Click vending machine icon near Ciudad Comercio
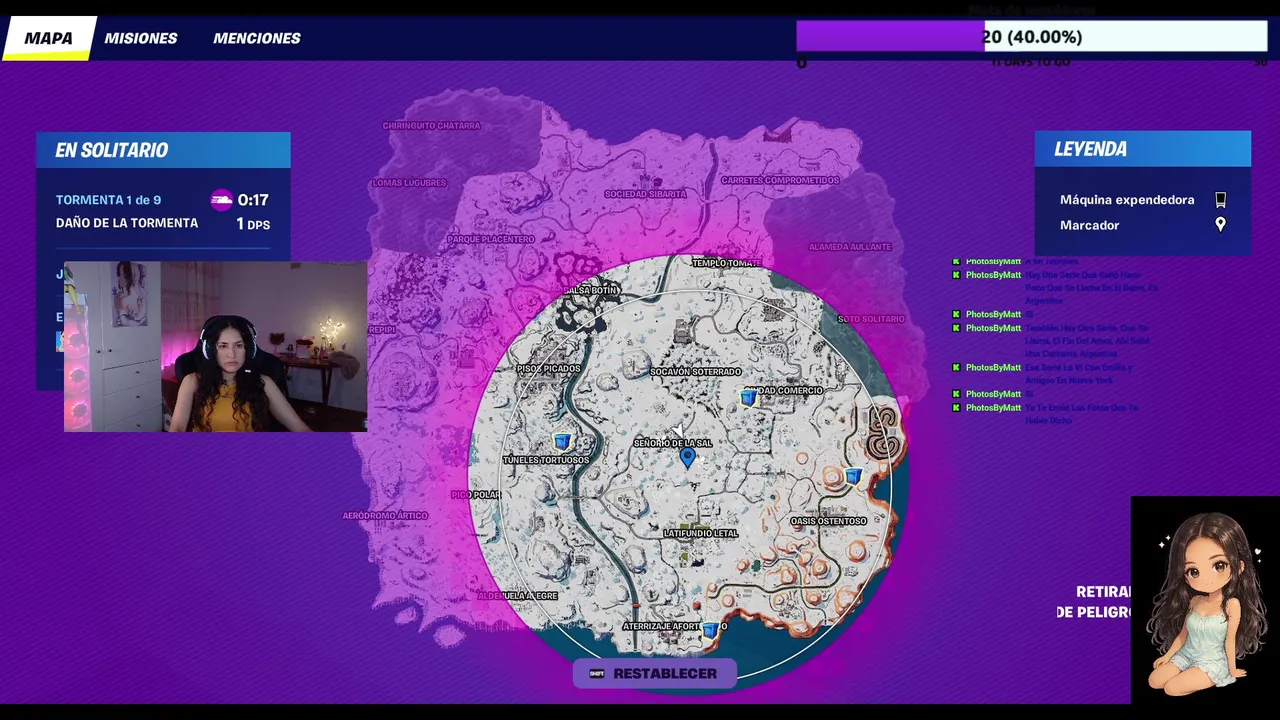 coord(747,399)
